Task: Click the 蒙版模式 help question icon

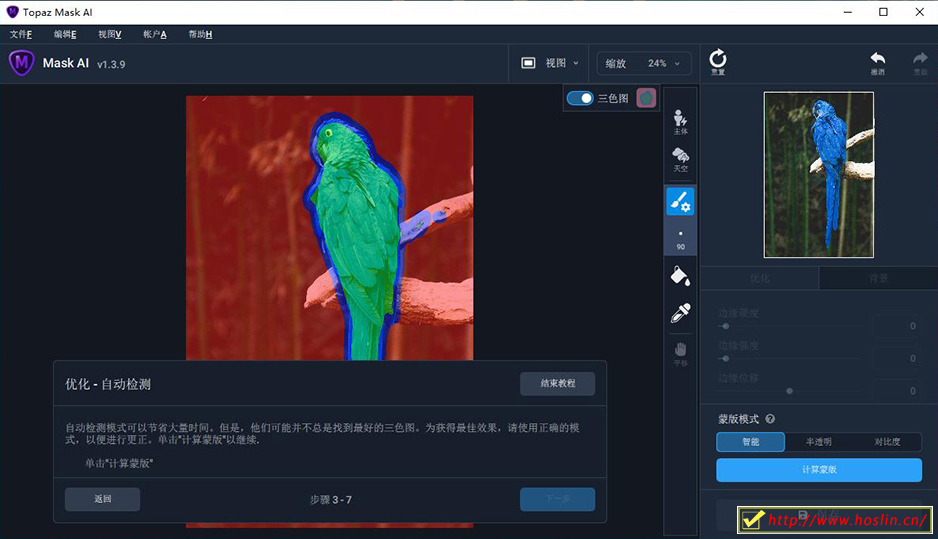Action: [x=770, y=419]
